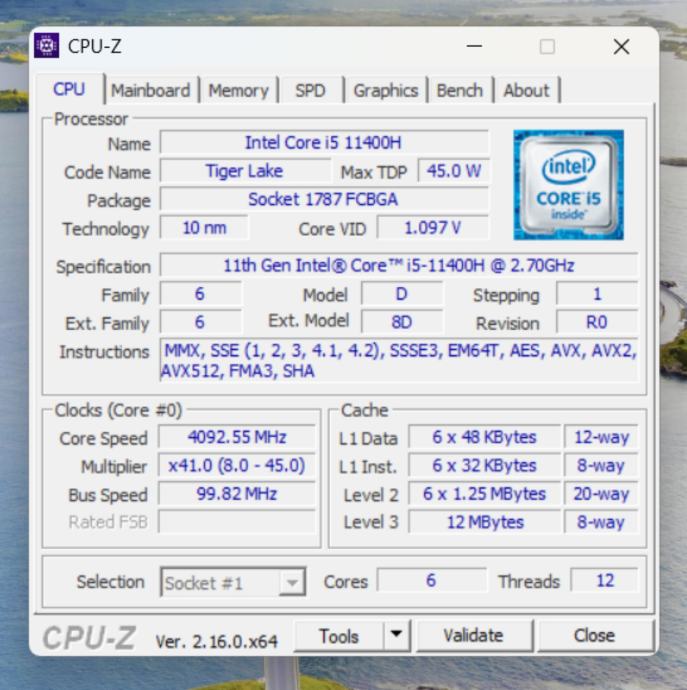Screen dimensions: 687x690
Task: Click the Name field 'Intel Core i5 11400H'
Action: tap(324, 143)
